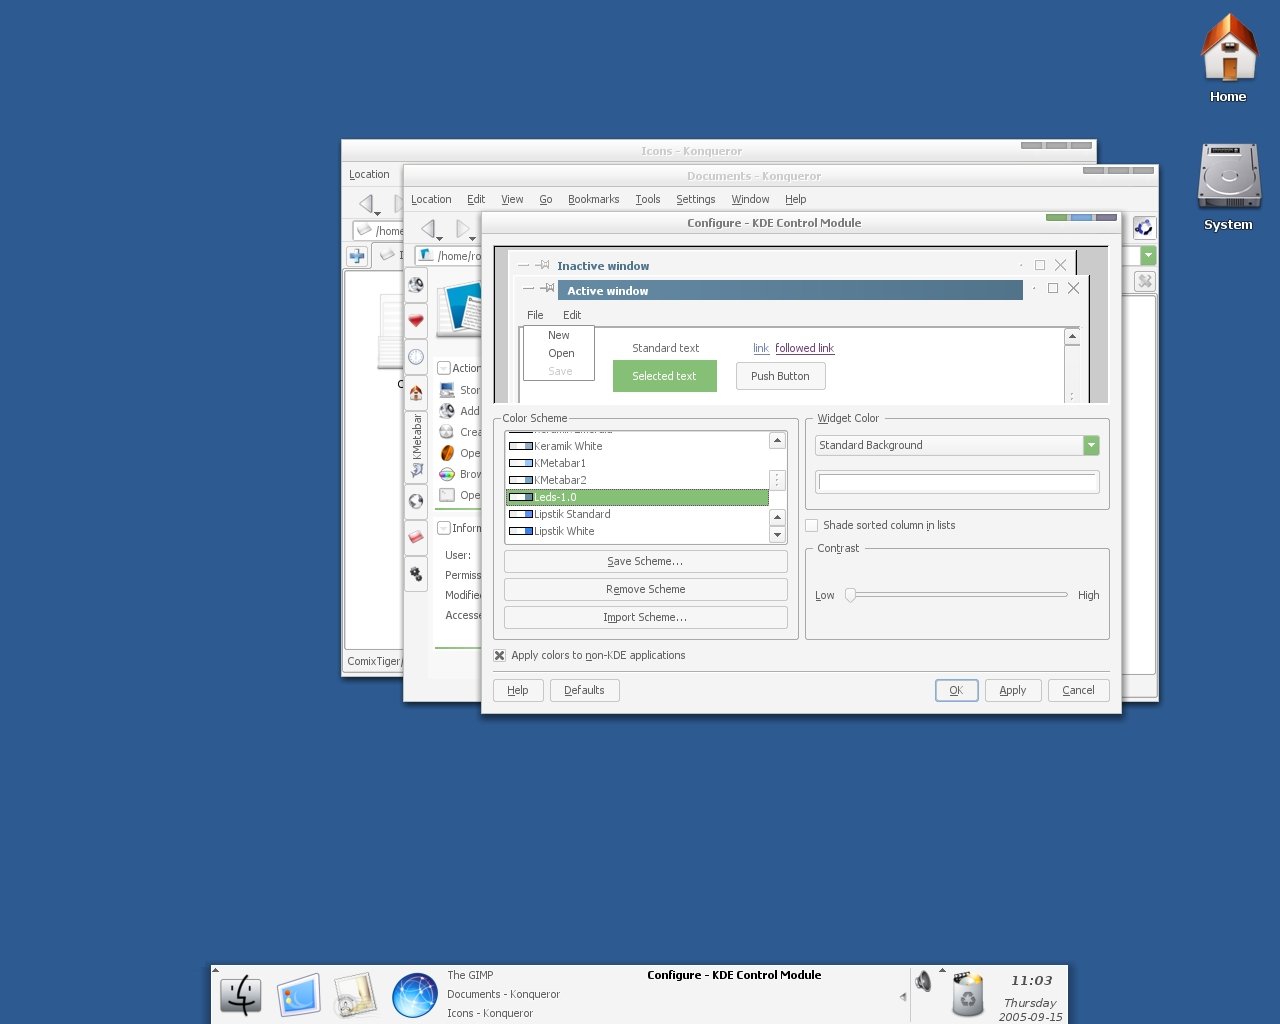The image size is (1280, 1024).
Task: Open View menu in Documents Konqueror
Action: pos(512,200)
